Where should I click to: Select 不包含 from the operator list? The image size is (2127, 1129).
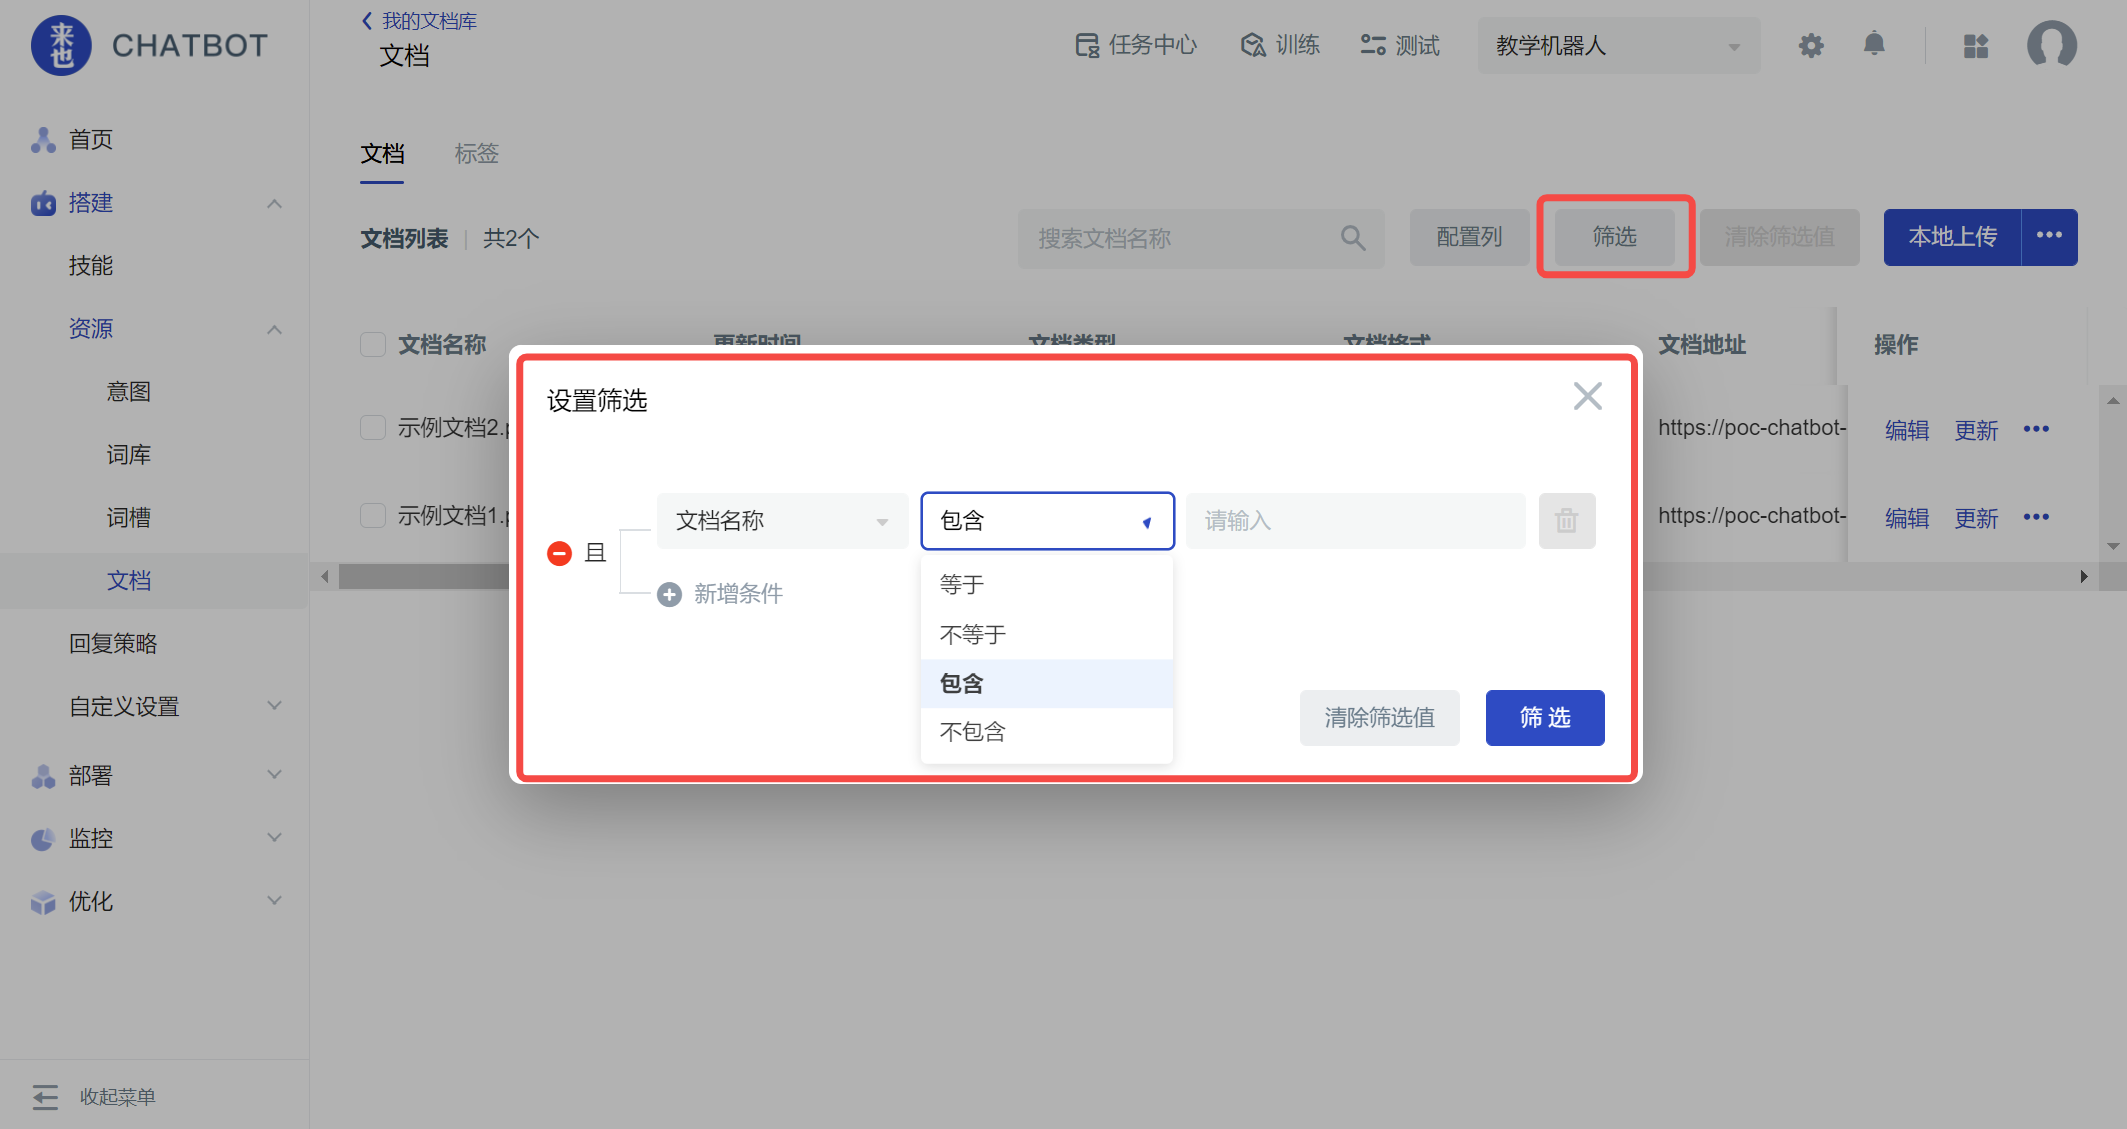click(x=1047, y=732)
